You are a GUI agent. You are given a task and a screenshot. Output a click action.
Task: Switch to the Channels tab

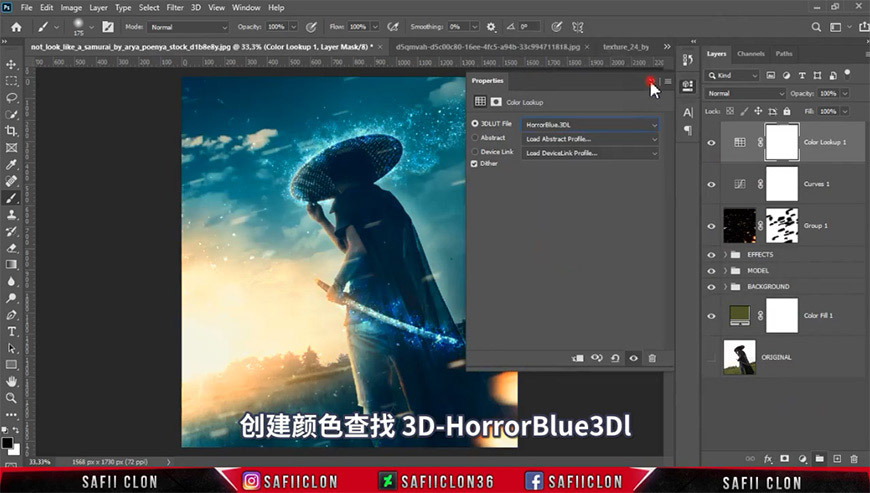(751, 54)
